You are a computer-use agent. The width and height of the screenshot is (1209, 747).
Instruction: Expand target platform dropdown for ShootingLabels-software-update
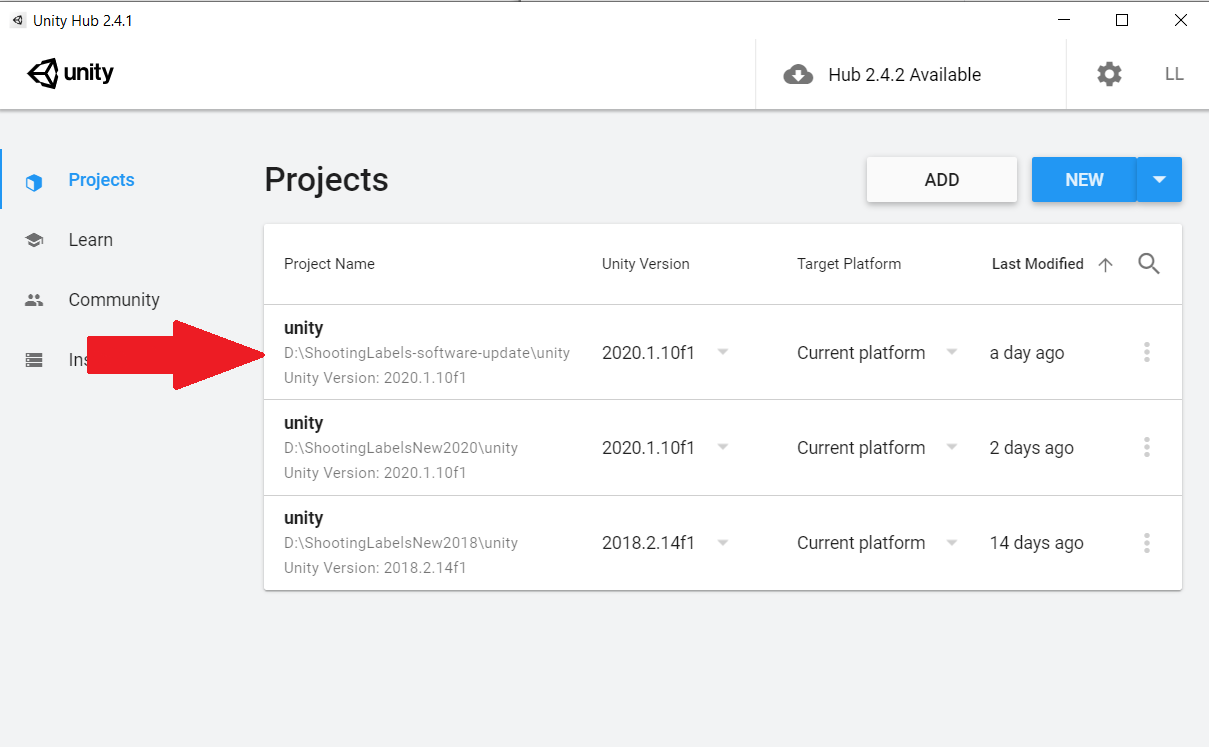click(x=952, y=352)
